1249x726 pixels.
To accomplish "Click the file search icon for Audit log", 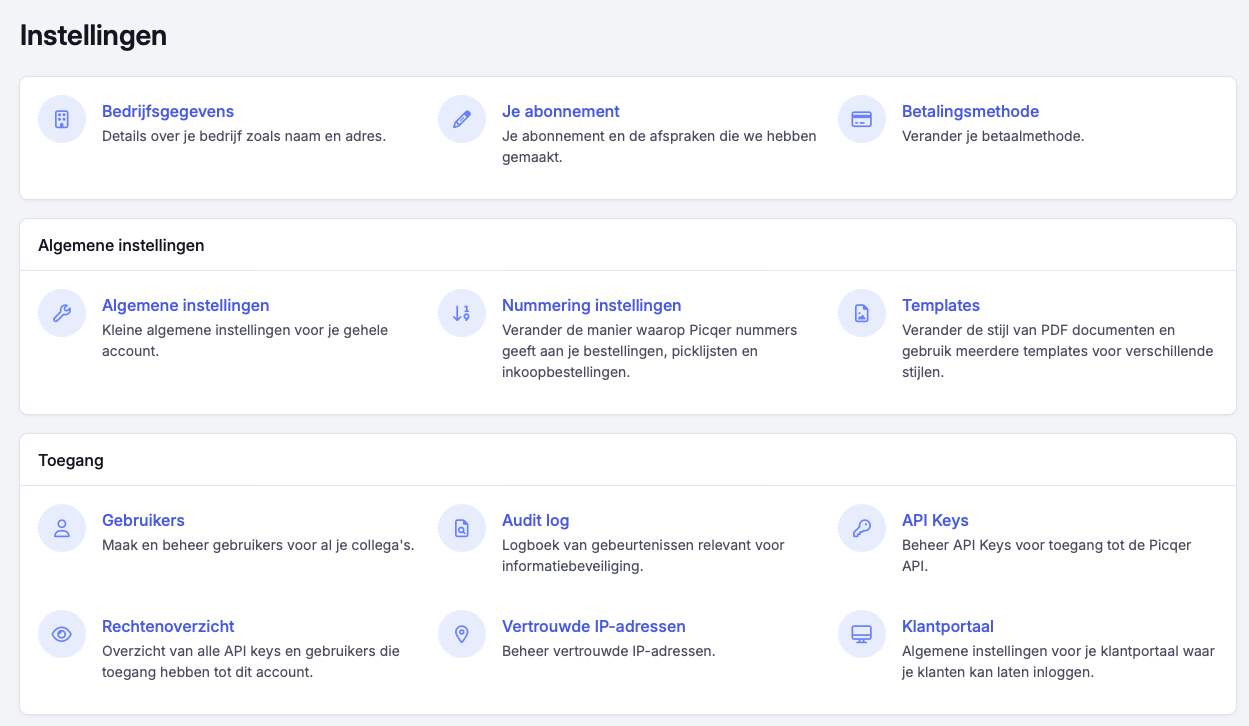I will click(x=462, y=528).
